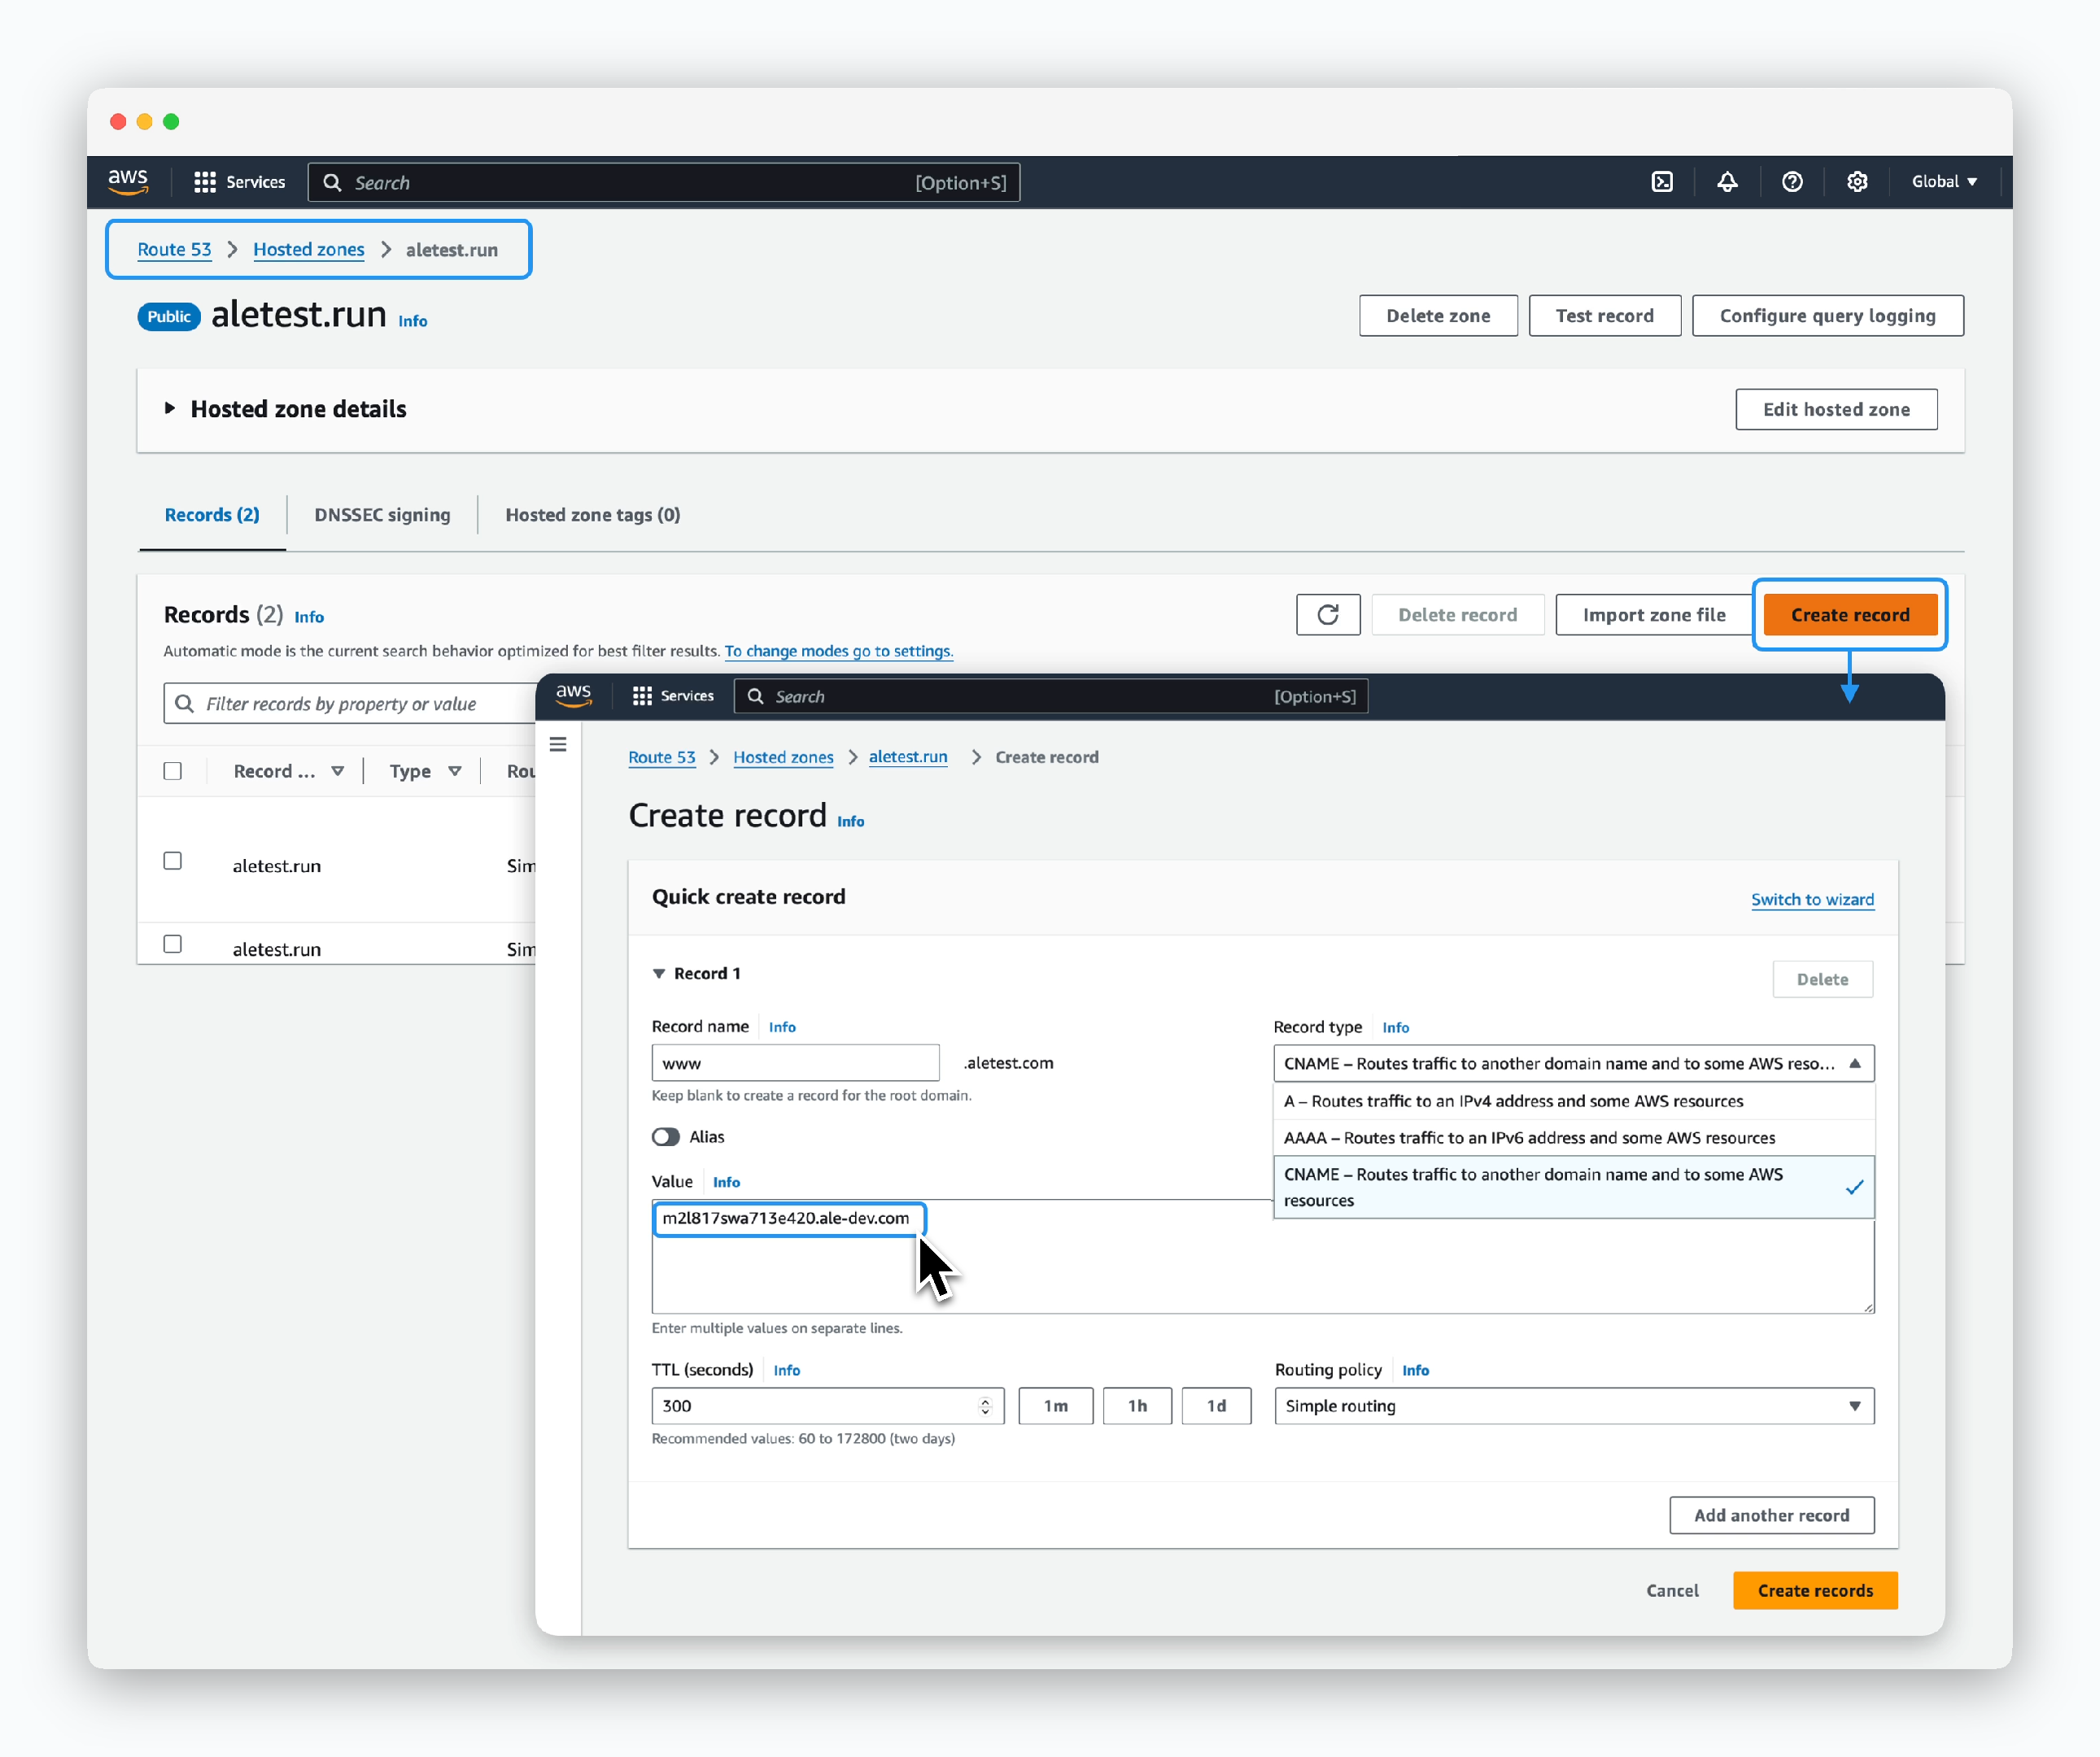Viewport: 2100px width, 1757px height.
Task: Open the CloudShell terminal icon
Action: click(x=1662, y=182)
